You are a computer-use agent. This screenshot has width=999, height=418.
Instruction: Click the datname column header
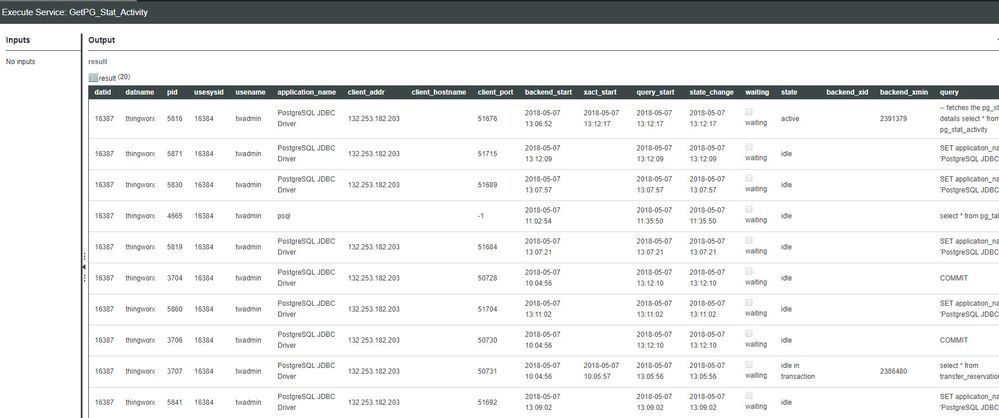(x=140, y=92)
